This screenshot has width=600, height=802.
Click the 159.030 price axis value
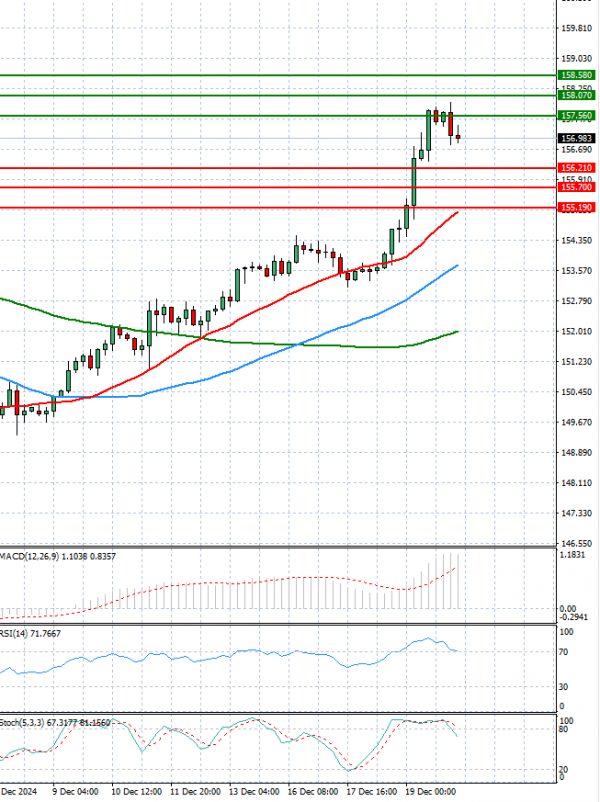pyautogui.click(x=576, y=59)
